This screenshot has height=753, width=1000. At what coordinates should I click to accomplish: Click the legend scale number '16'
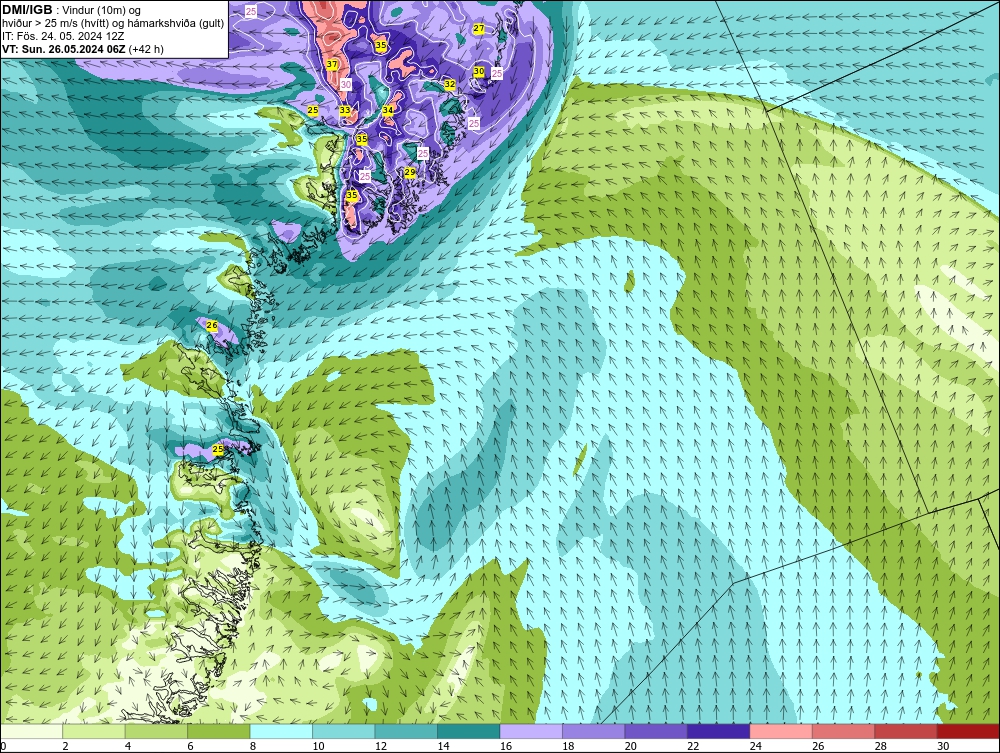[x=506, y=746]
